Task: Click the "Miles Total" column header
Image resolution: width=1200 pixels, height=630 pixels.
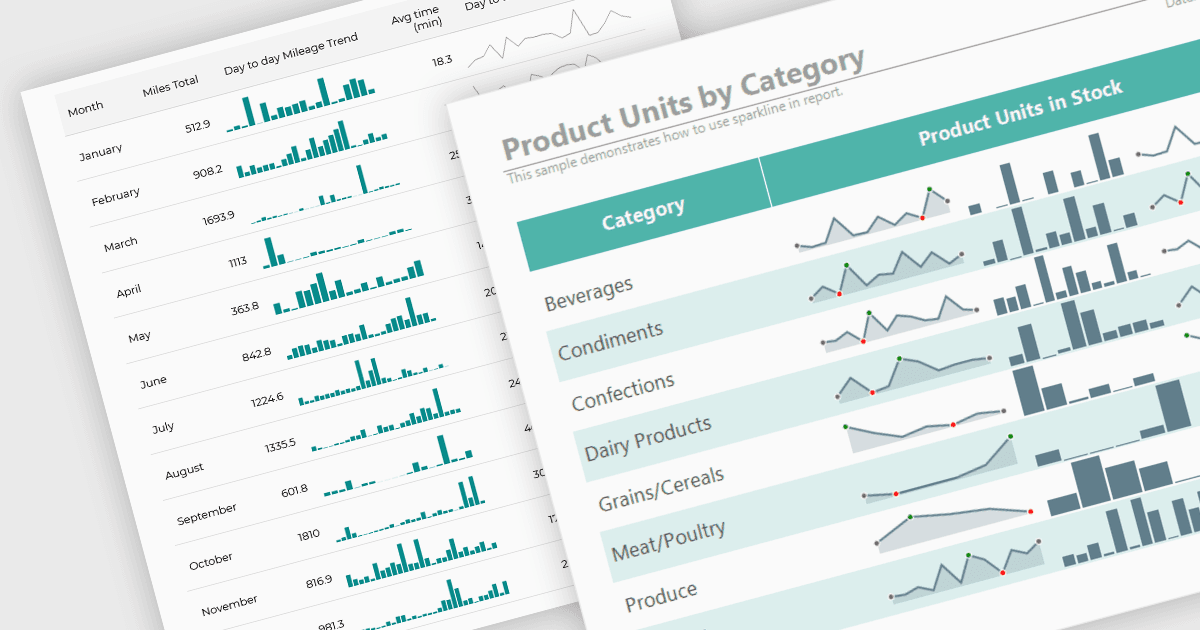Action: (170, 87)
